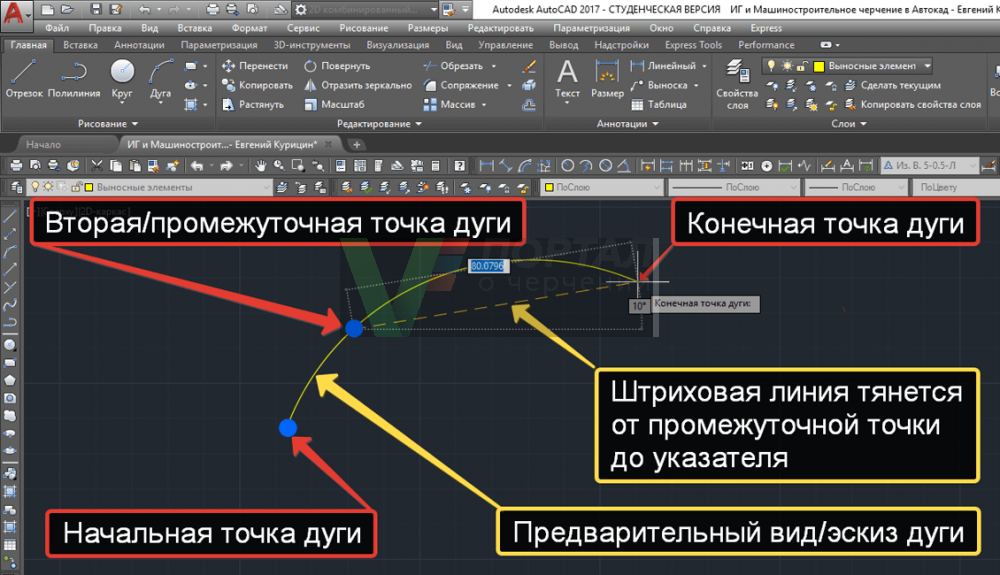Click the Повернуть (rotate) tool

tap(337, 66)
